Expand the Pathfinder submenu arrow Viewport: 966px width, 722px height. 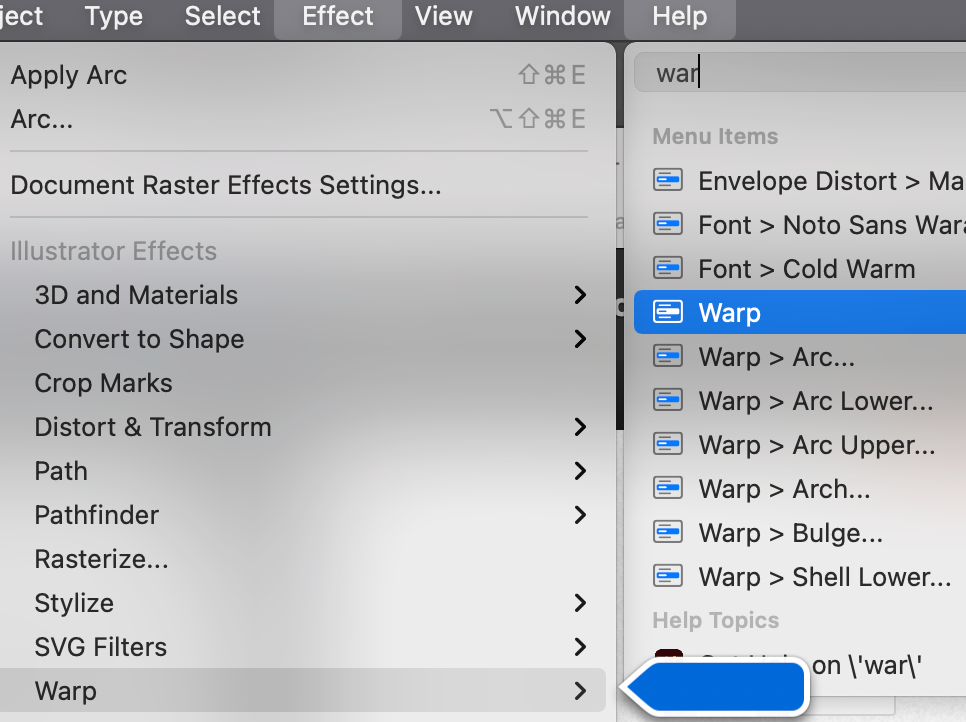[x=580, y=515]
